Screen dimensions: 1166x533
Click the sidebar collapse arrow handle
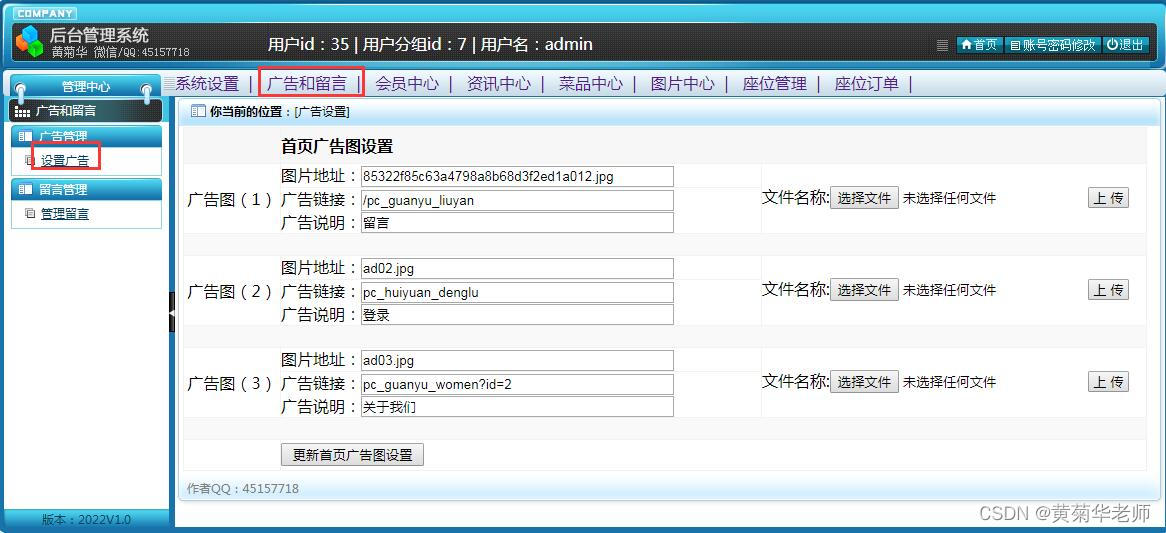pyautogui.click(x=173, y=314)
